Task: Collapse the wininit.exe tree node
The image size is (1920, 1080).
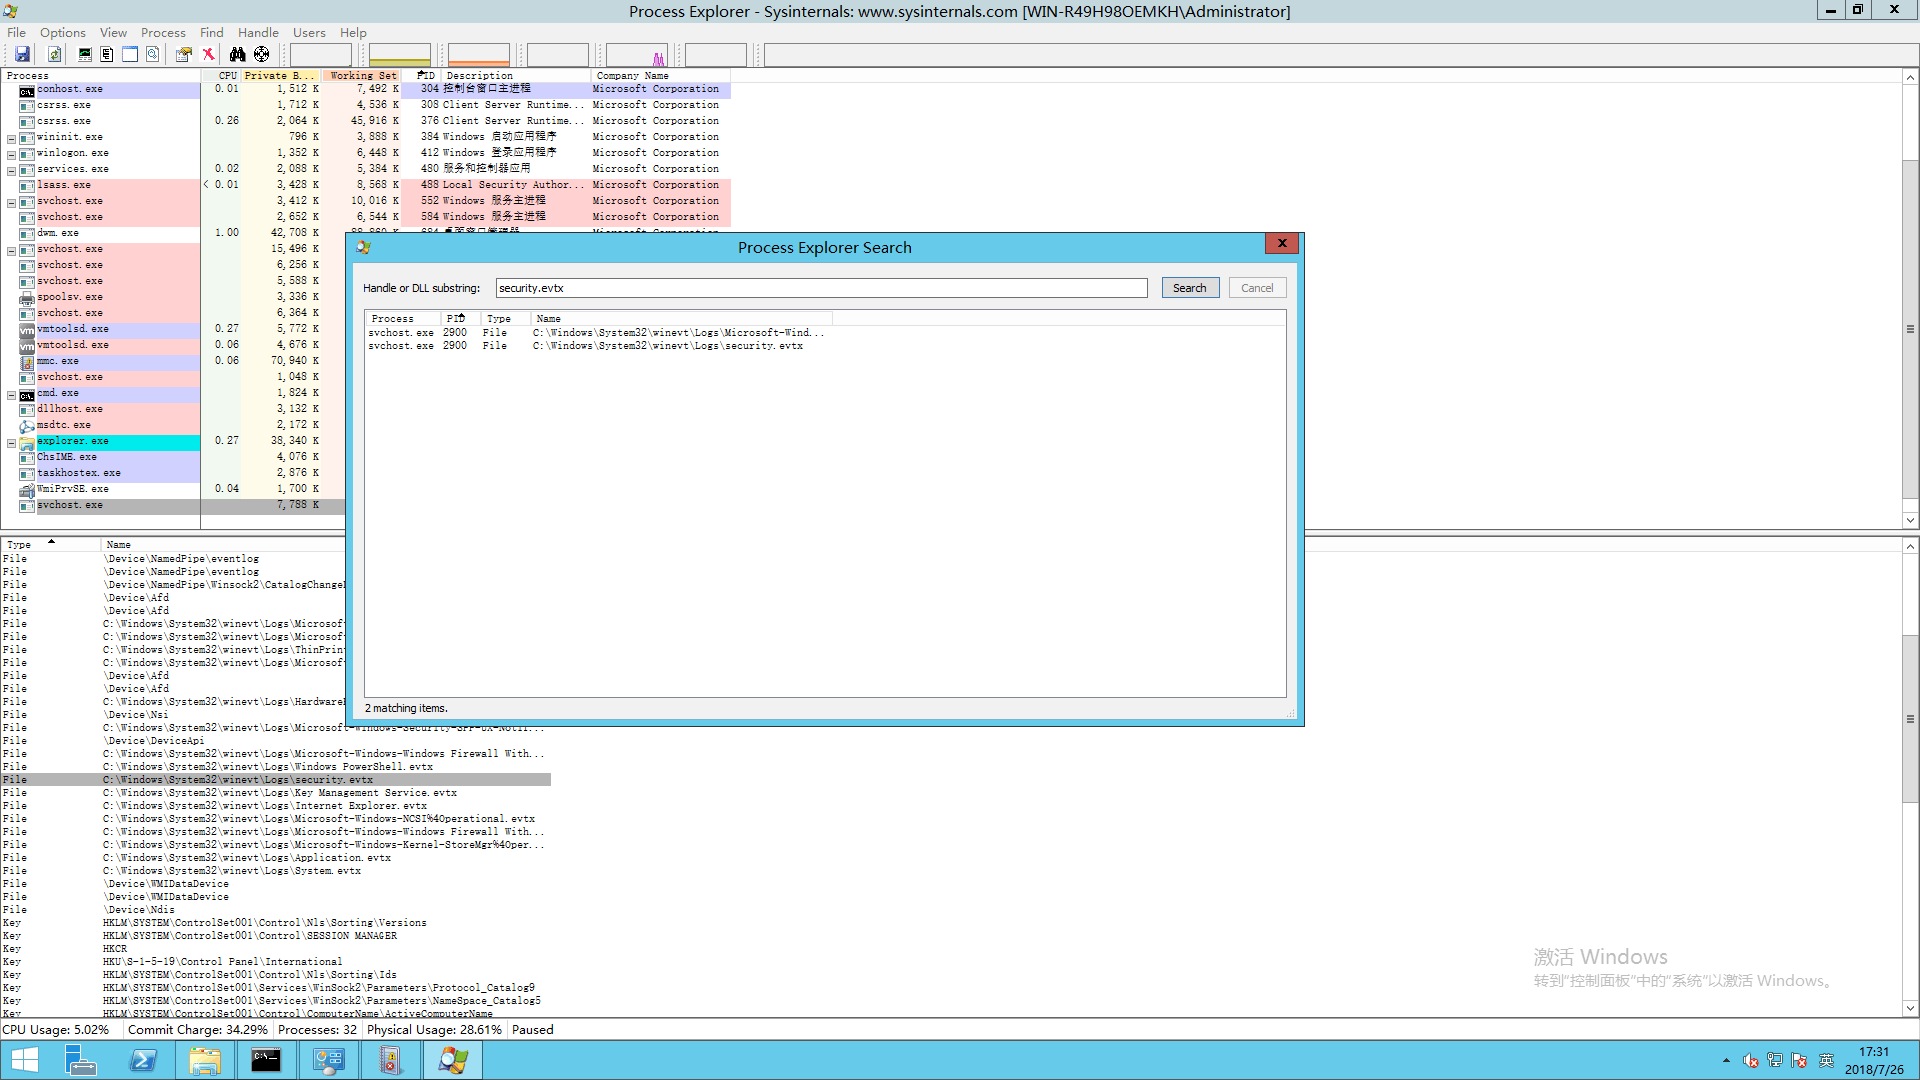Action: click(11, 139)
